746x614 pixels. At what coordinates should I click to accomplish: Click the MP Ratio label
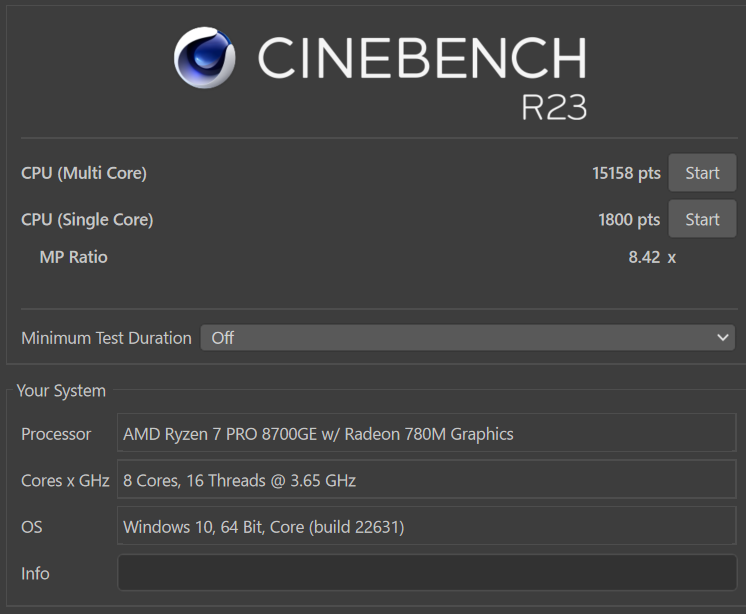(74, 257)
